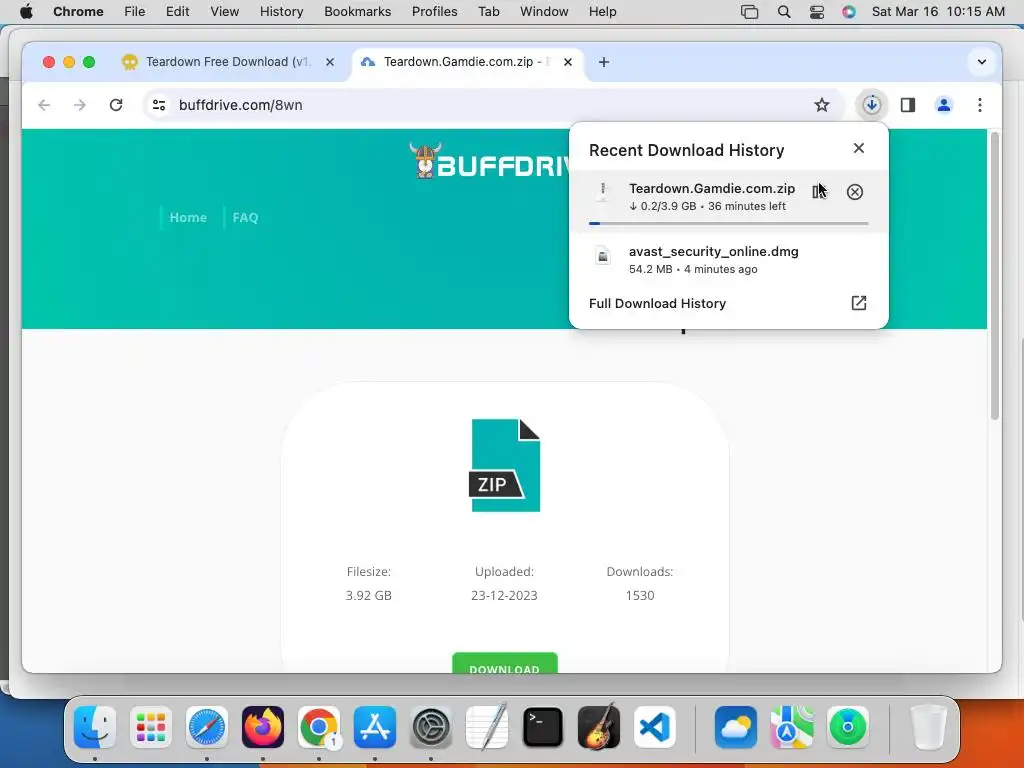
Task: Open the Window menu
Action: pos(543,12)
